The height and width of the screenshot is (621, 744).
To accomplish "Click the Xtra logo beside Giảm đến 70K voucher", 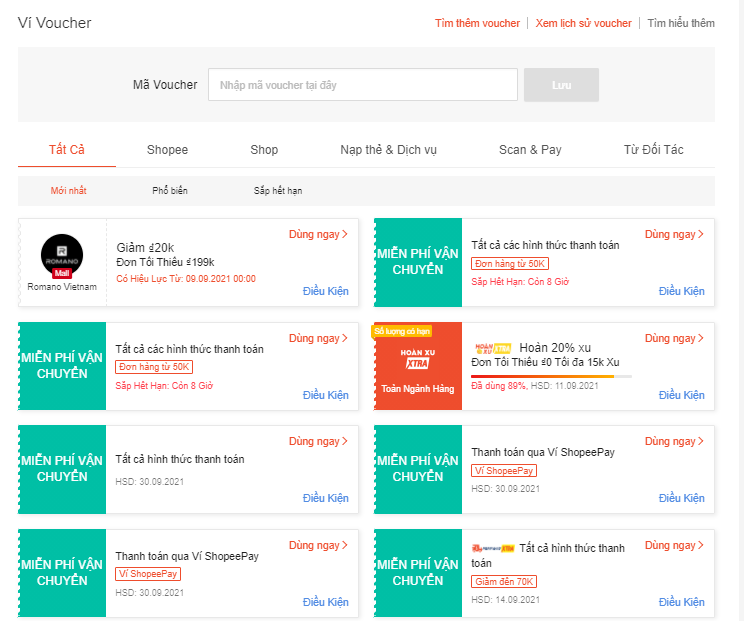I will 492,549.
